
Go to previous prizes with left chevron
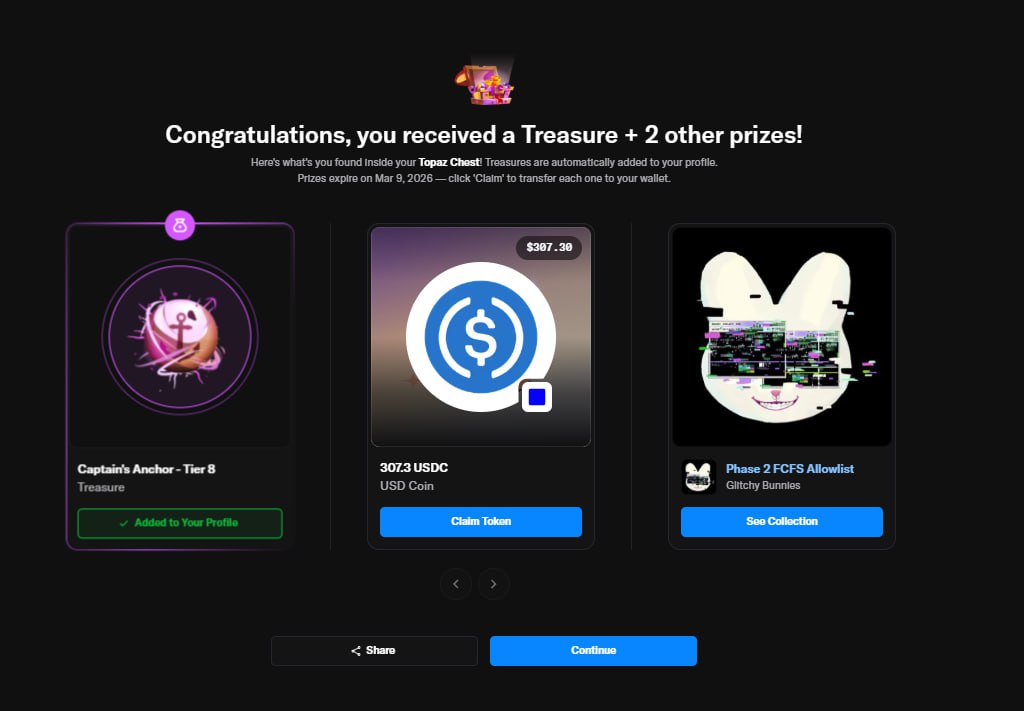(x=456, y=584)
